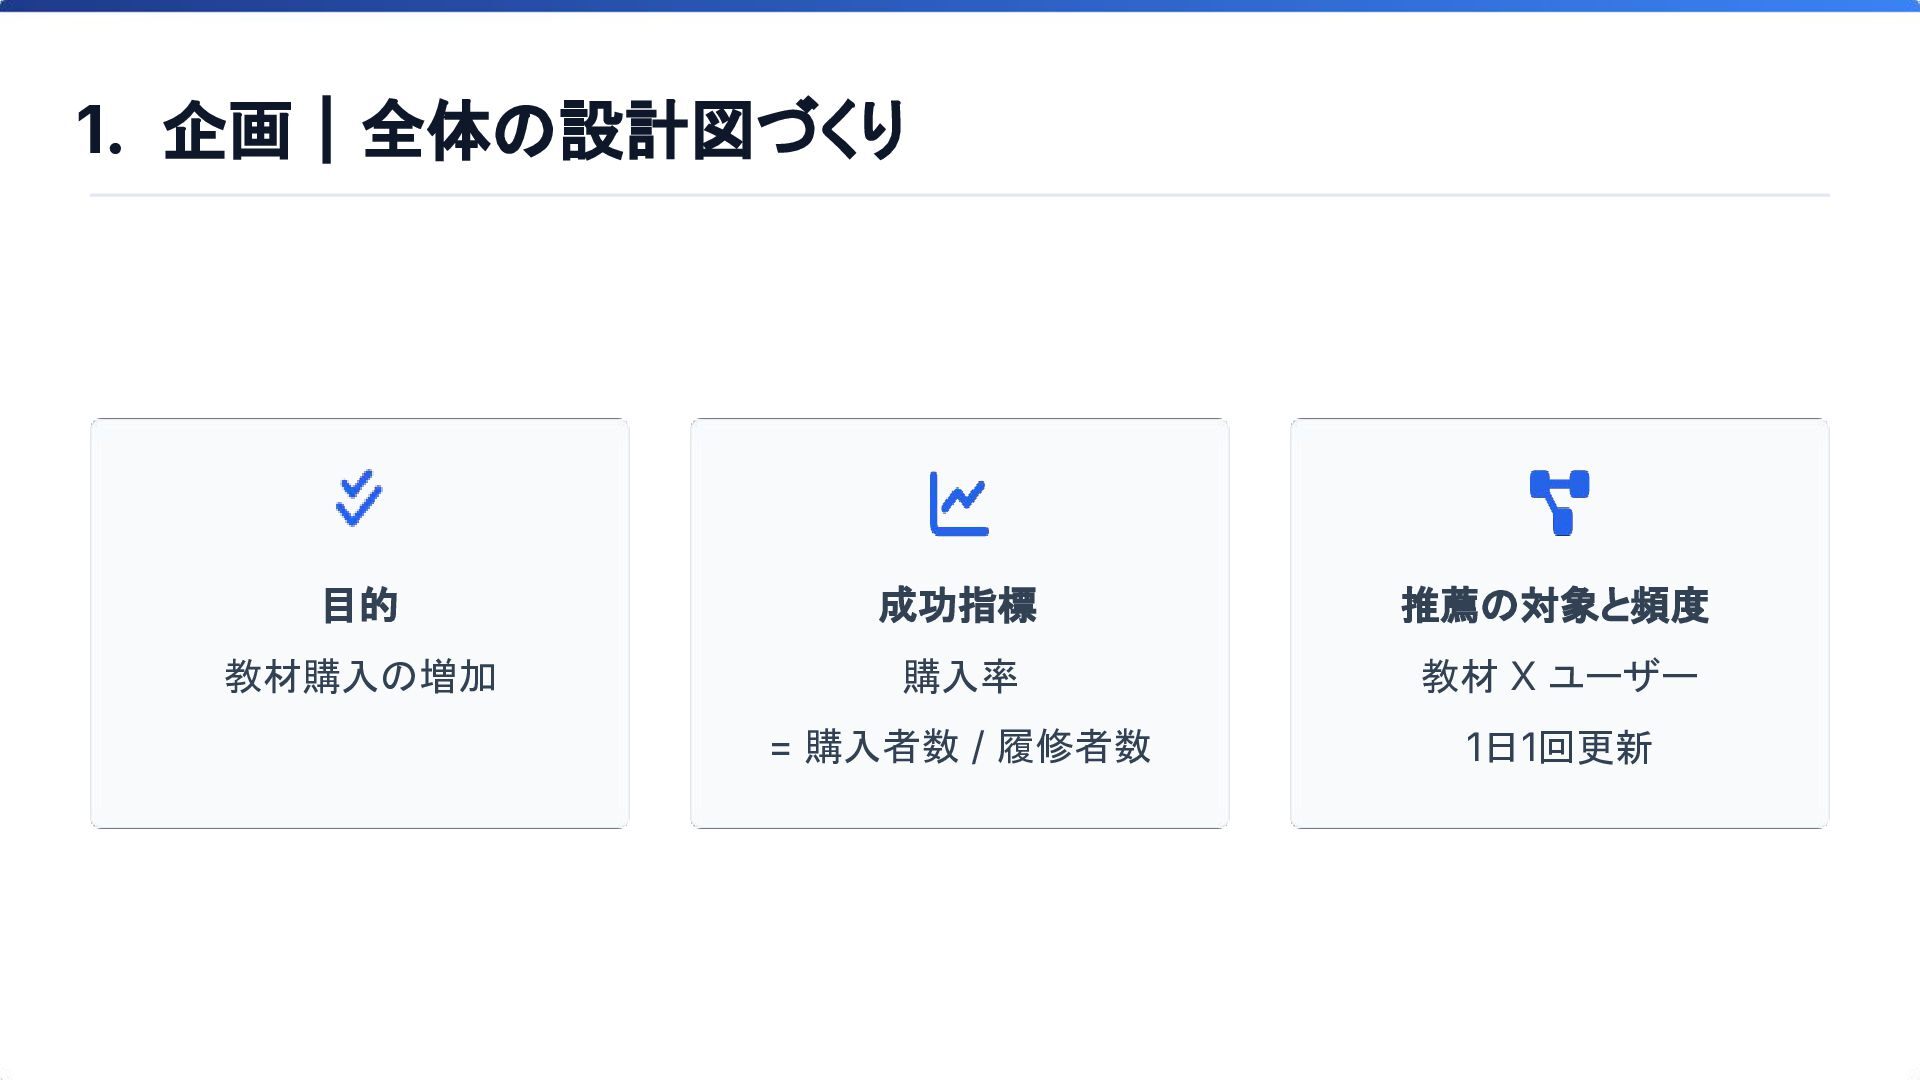
Task: Click the vertical bar separator in title
Action: click(326, 131)
